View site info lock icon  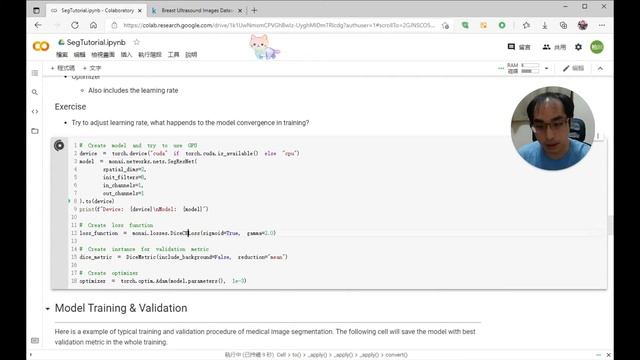[x=114, y=25]
